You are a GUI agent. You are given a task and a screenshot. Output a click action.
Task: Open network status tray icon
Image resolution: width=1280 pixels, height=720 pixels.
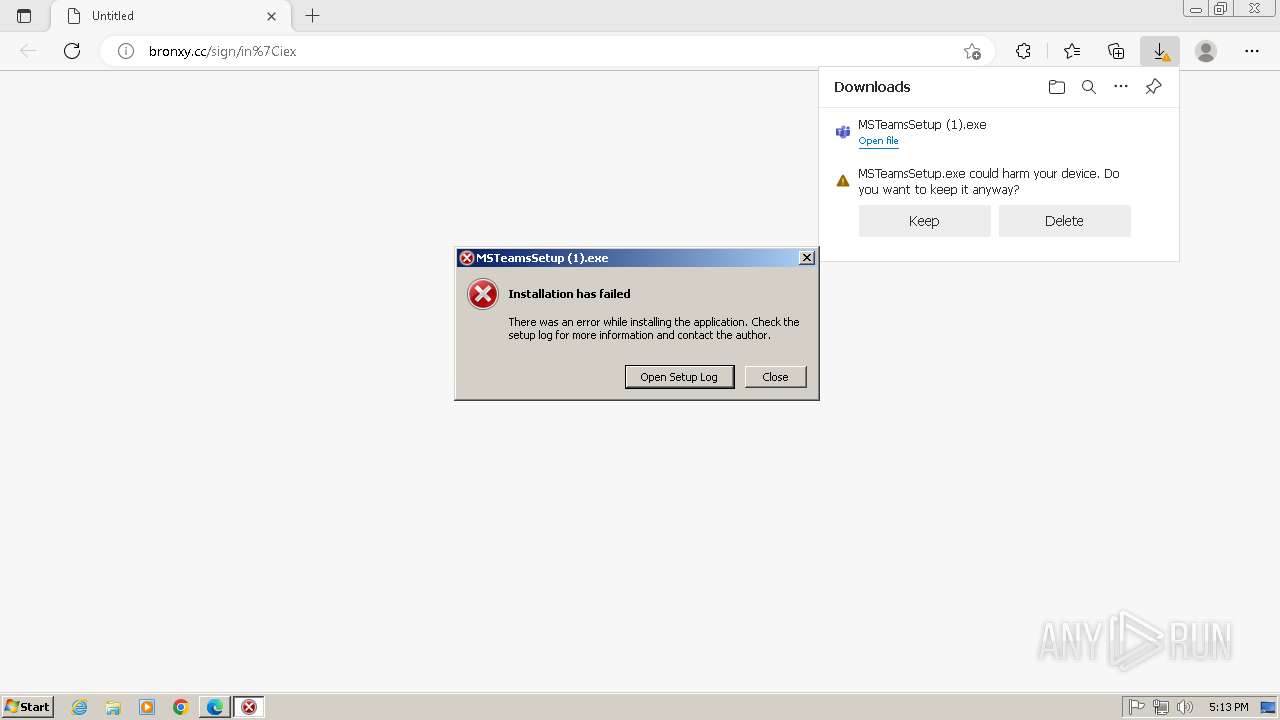point(1160,707)
